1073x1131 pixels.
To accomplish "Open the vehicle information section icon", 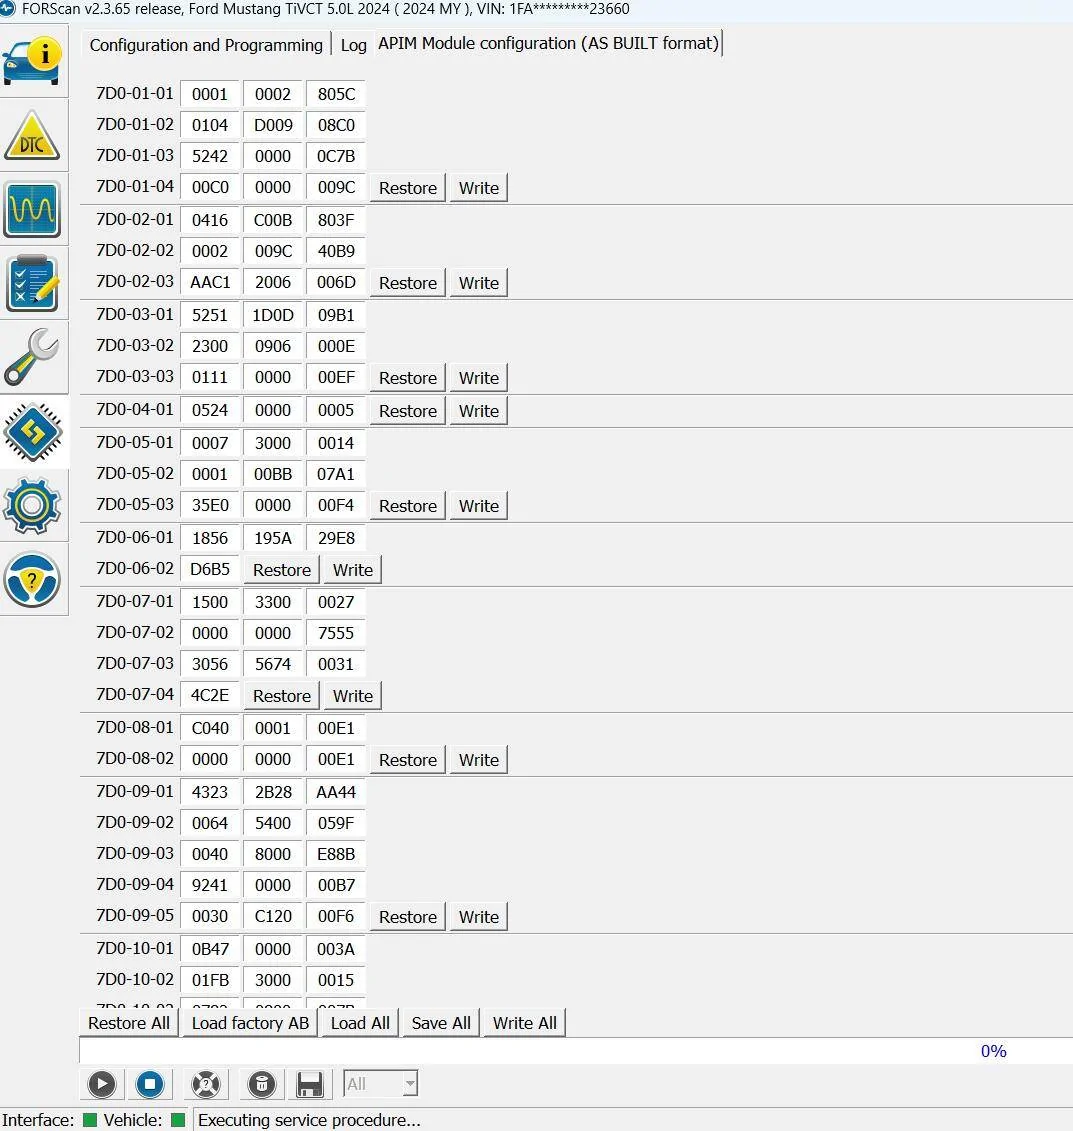I will [x=32, y=61].
